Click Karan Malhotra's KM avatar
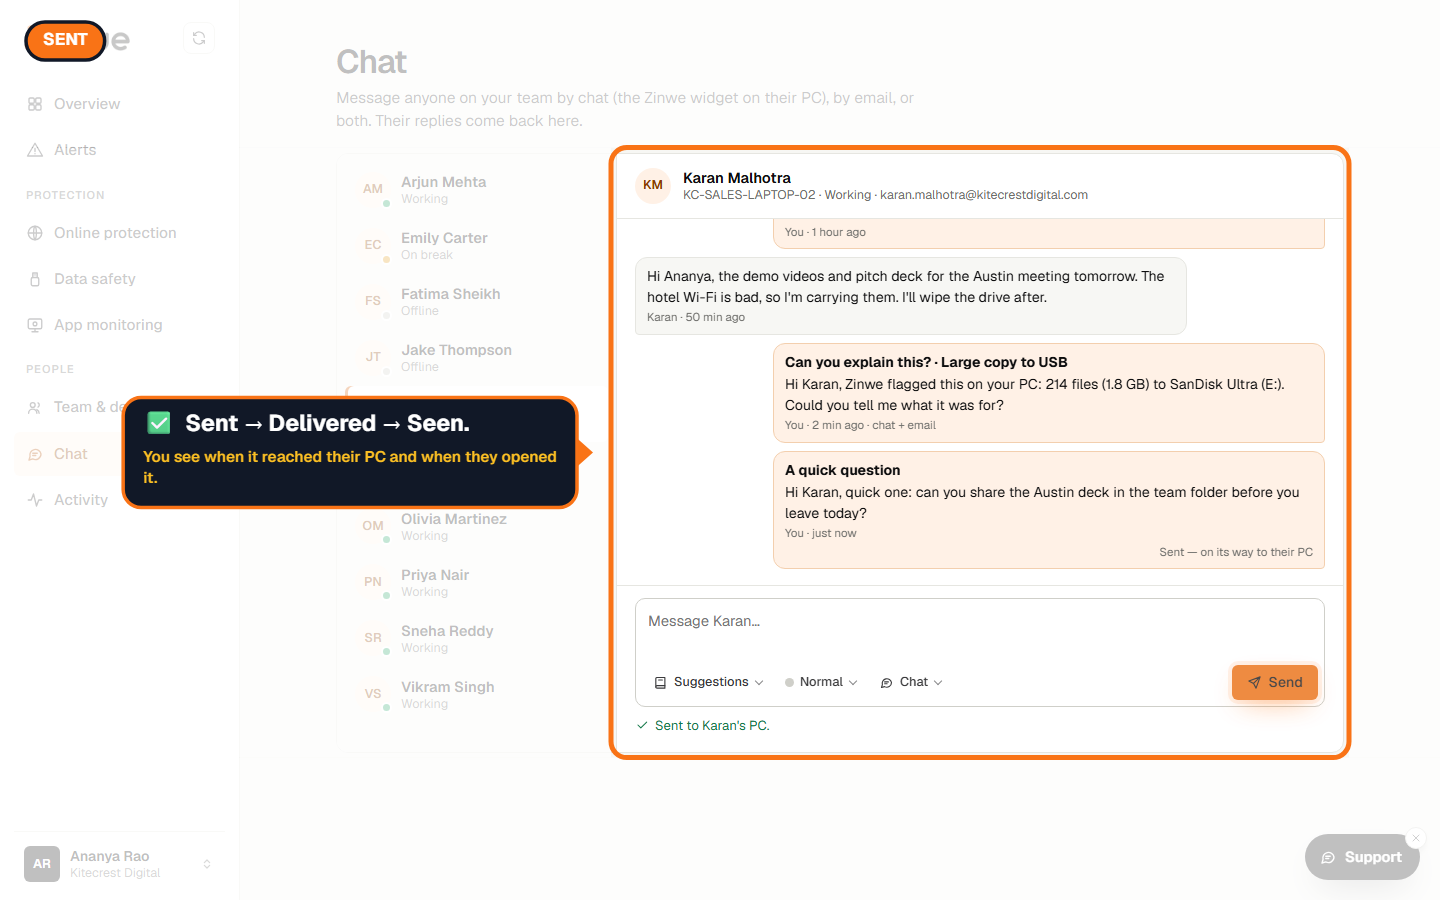 click(x=653, y=185)
